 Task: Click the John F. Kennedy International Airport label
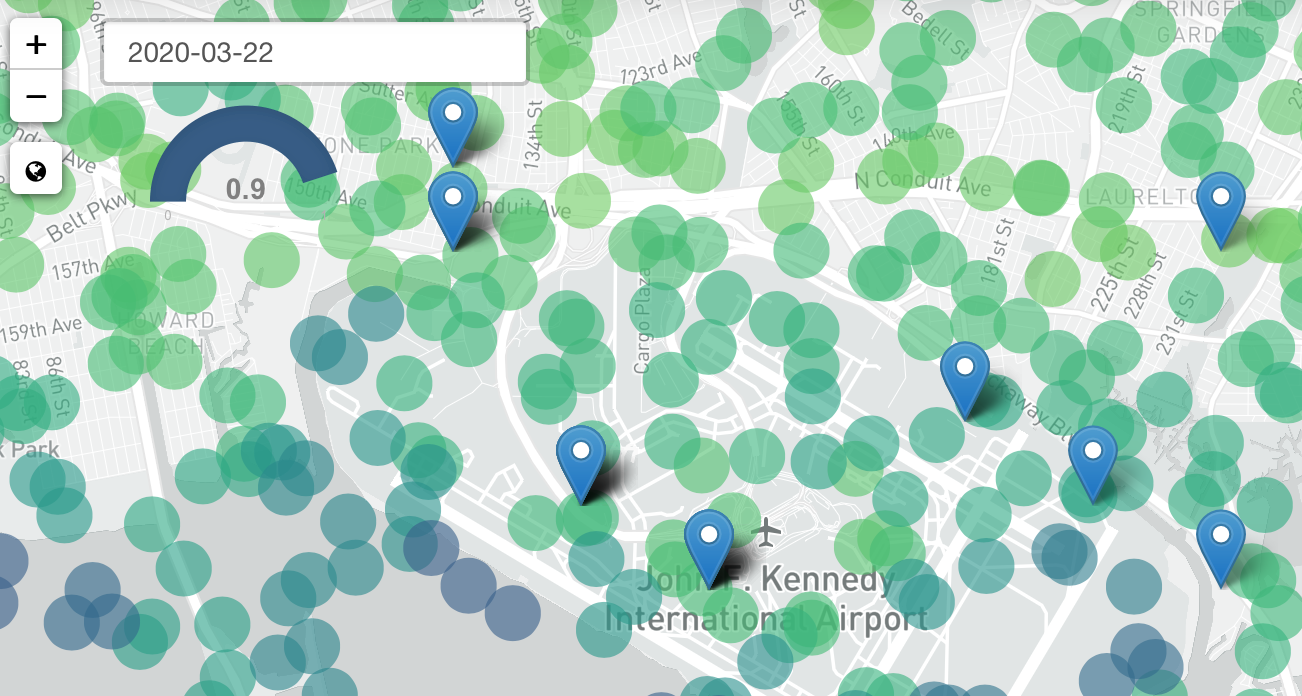[766, 598]
